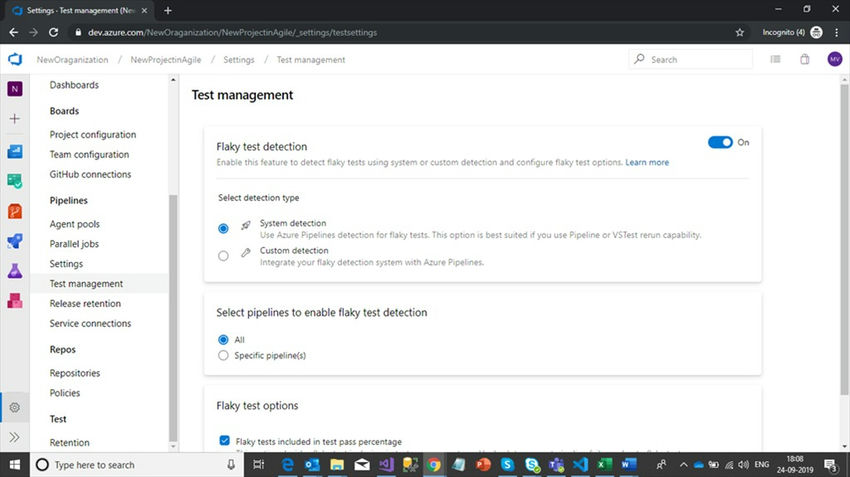The width and height of the screenshot is (850, 477).
Task: Open Microsoft Teams from taskbar
Action: [x=556, y=465]
